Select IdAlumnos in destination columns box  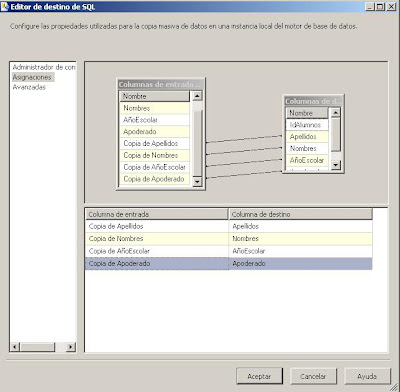307,125
